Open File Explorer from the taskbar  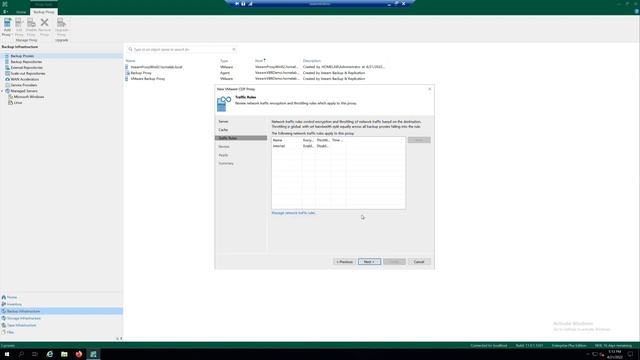tap(64, 354)
